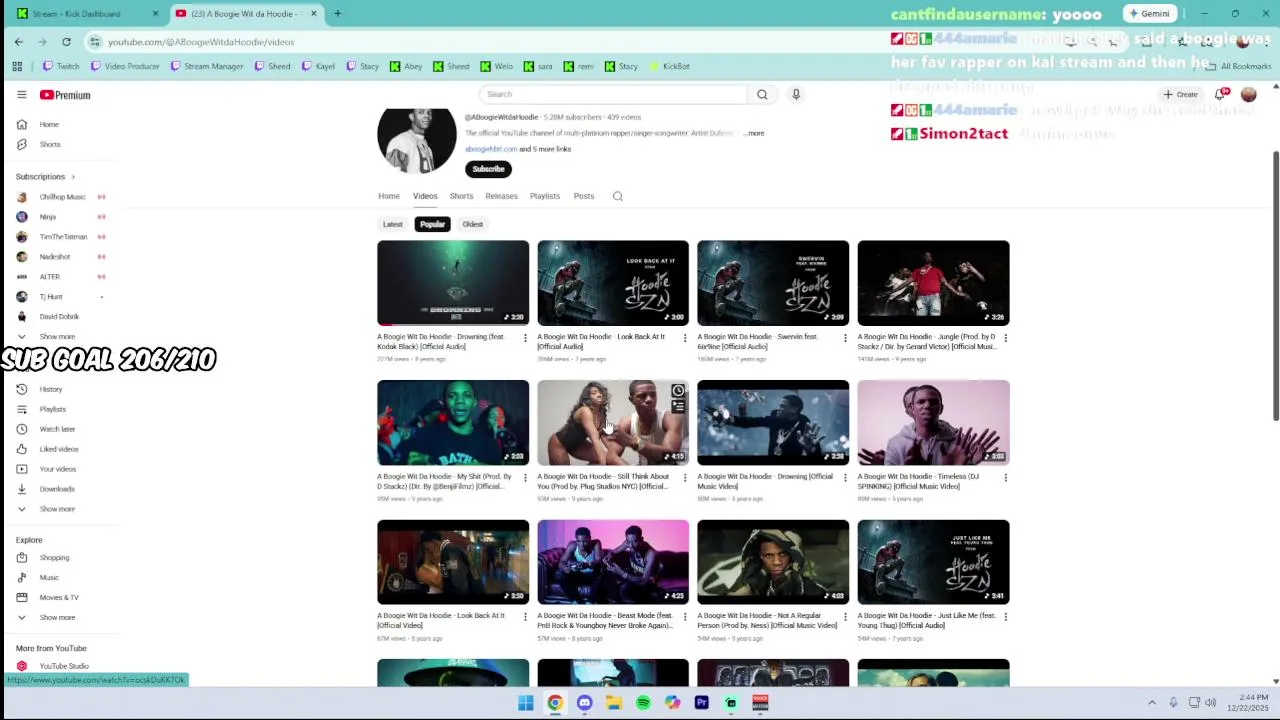Screen dimensions: 1280x720
Task: Open Adobe Premiere Pro from taskbar
Action: 702,703
